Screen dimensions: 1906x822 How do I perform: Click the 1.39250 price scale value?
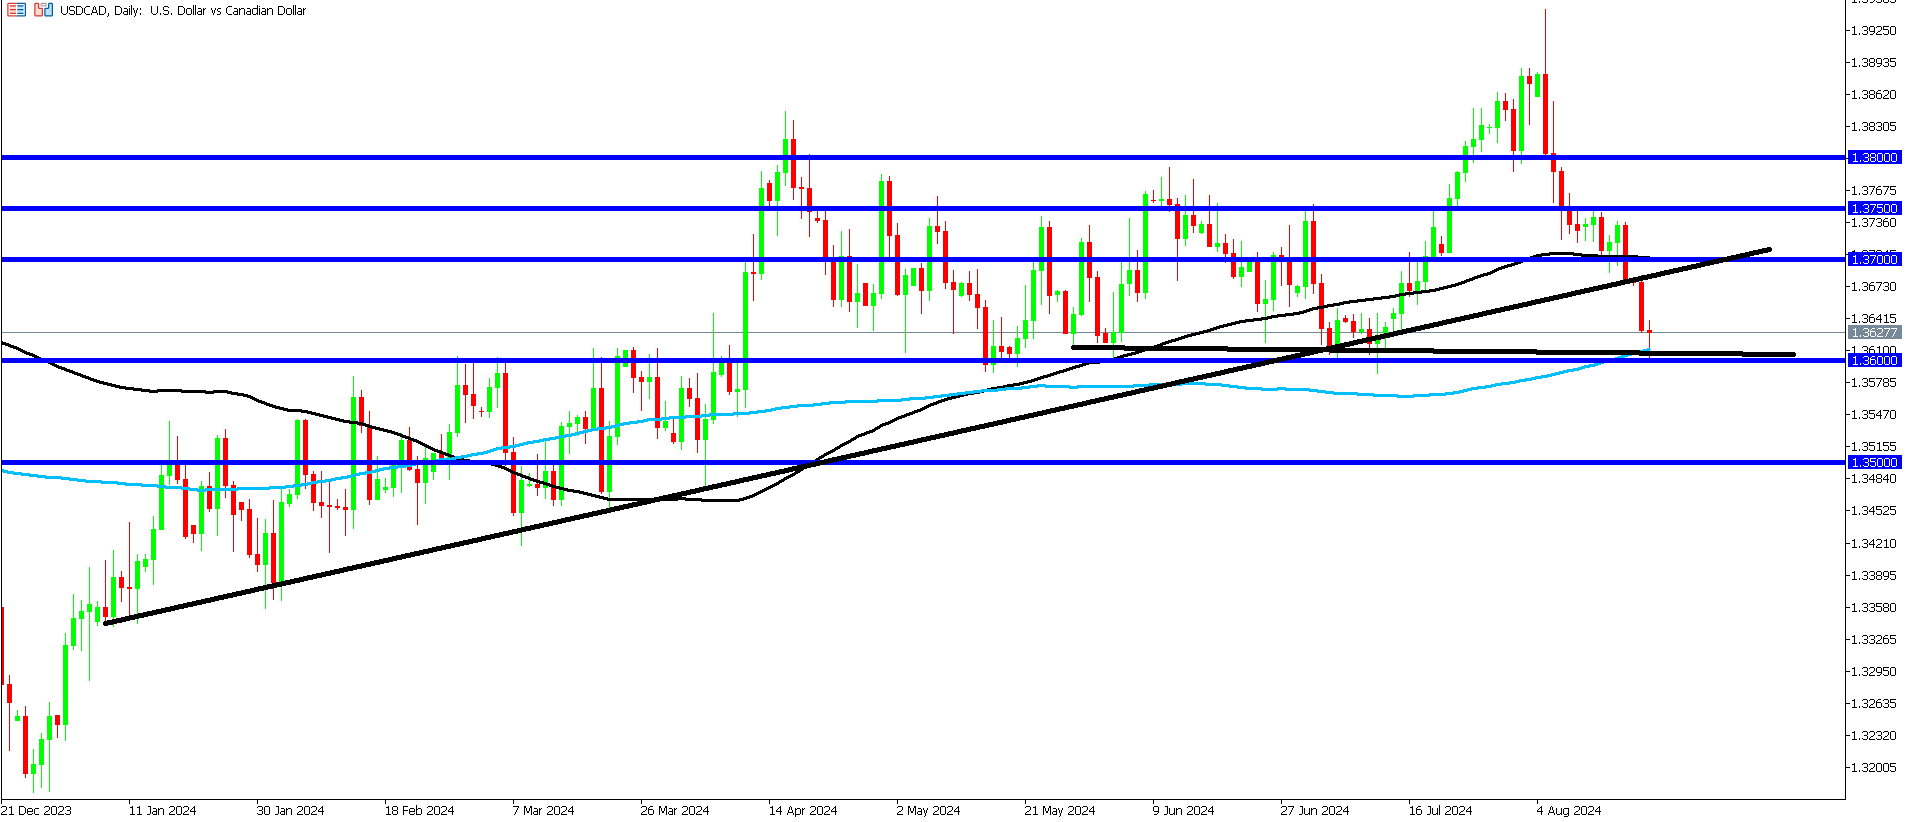tap(1874, 31)
